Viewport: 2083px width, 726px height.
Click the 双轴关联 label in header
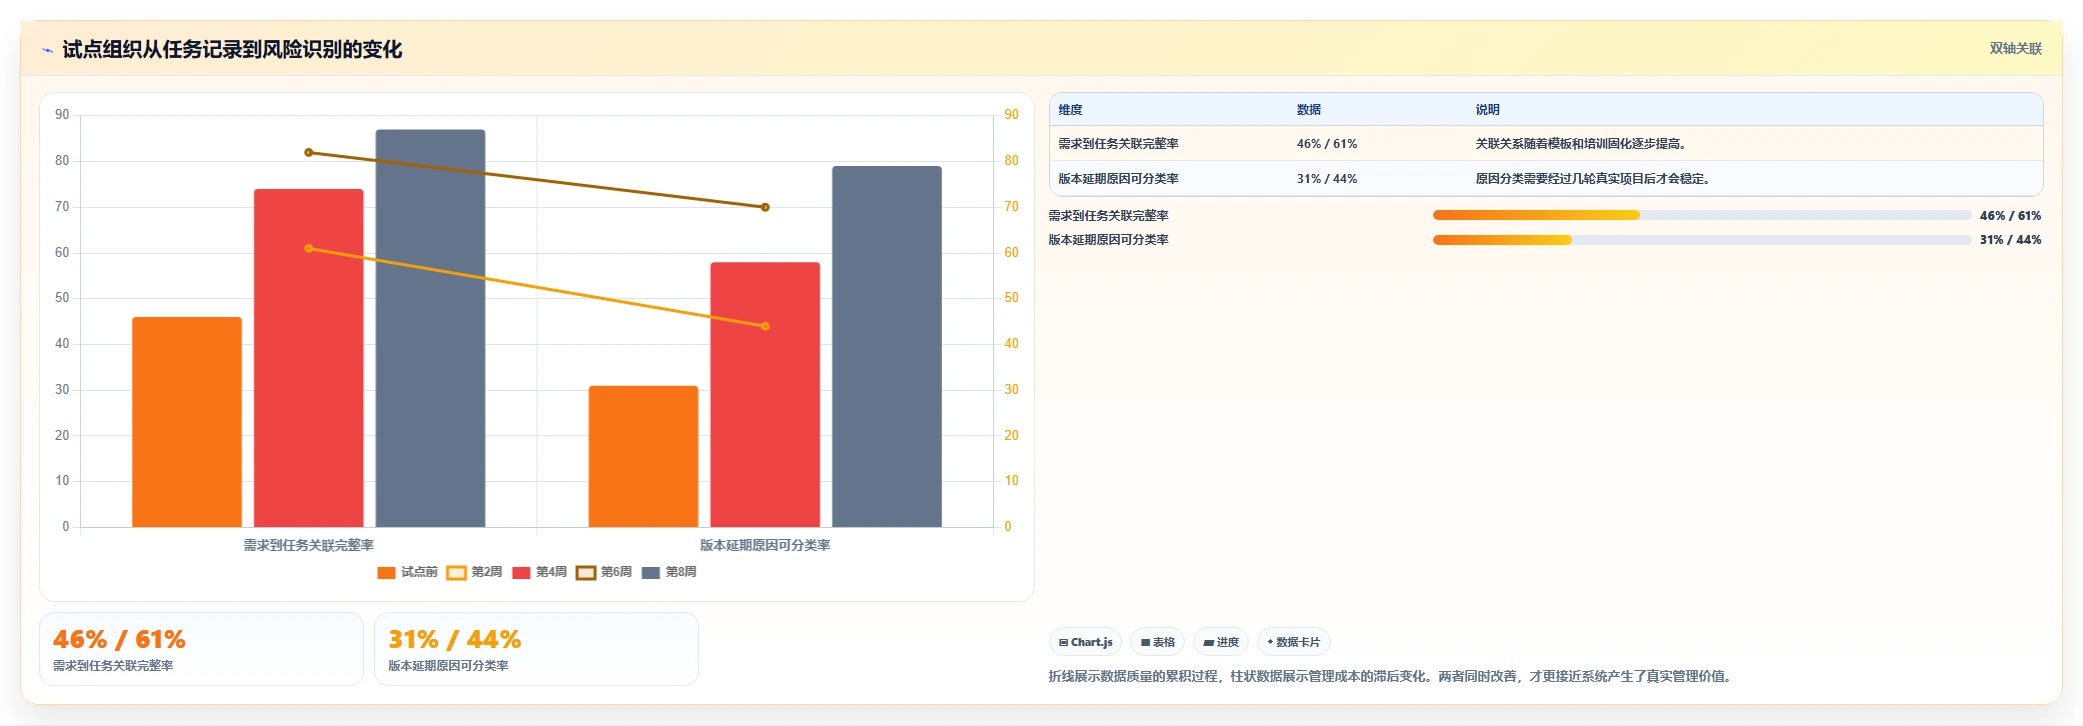pyautogui.click(x=2015, y=49)
